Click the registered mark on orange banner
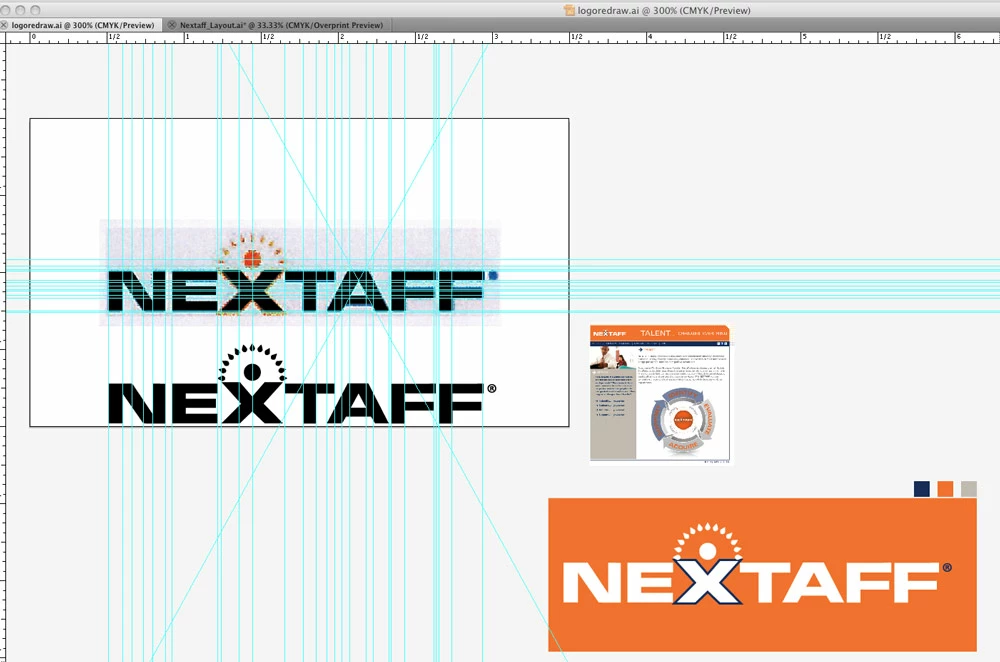Image resolution: width=1000 pixels, height=662 pixels. [x=946, y=567]
